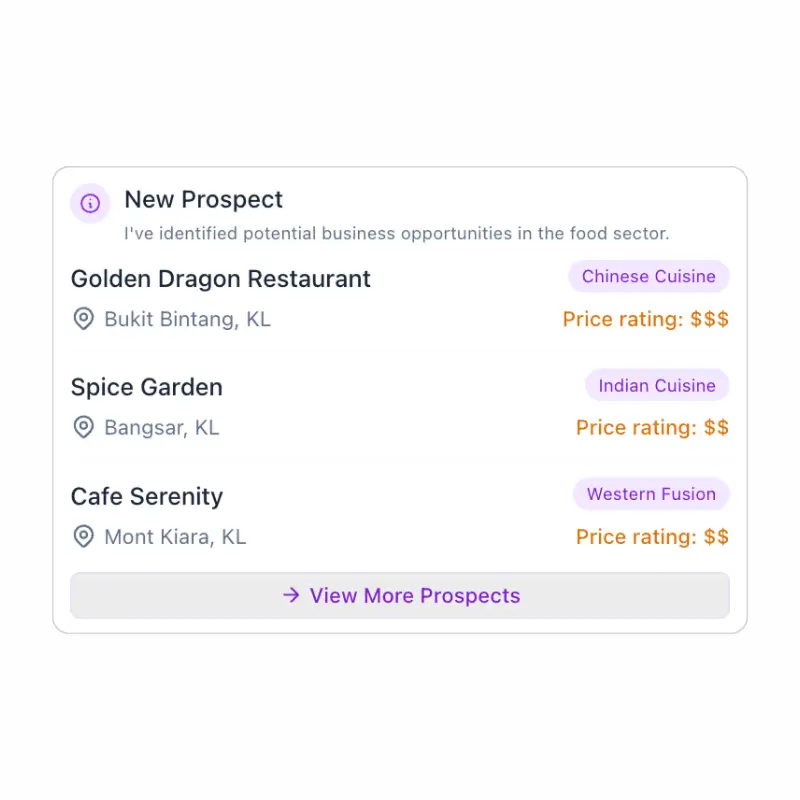The width and height of the screenshot is (800, 800).
Task: Click Golden Dragon's Price rating: $$$
Action: tap(645, 319)
